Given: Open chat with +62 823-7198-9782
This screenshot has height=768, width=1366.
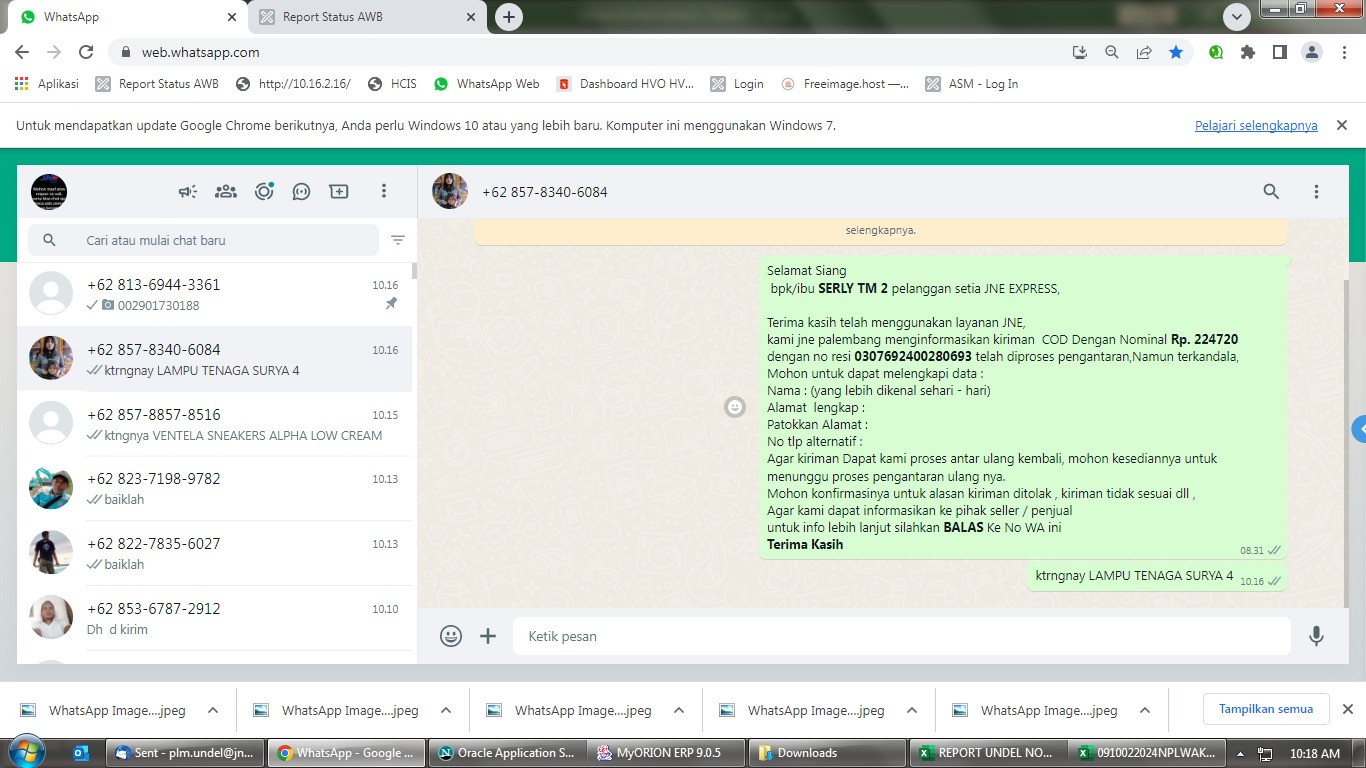Looking at the screenshot, I should pos(214,489).
